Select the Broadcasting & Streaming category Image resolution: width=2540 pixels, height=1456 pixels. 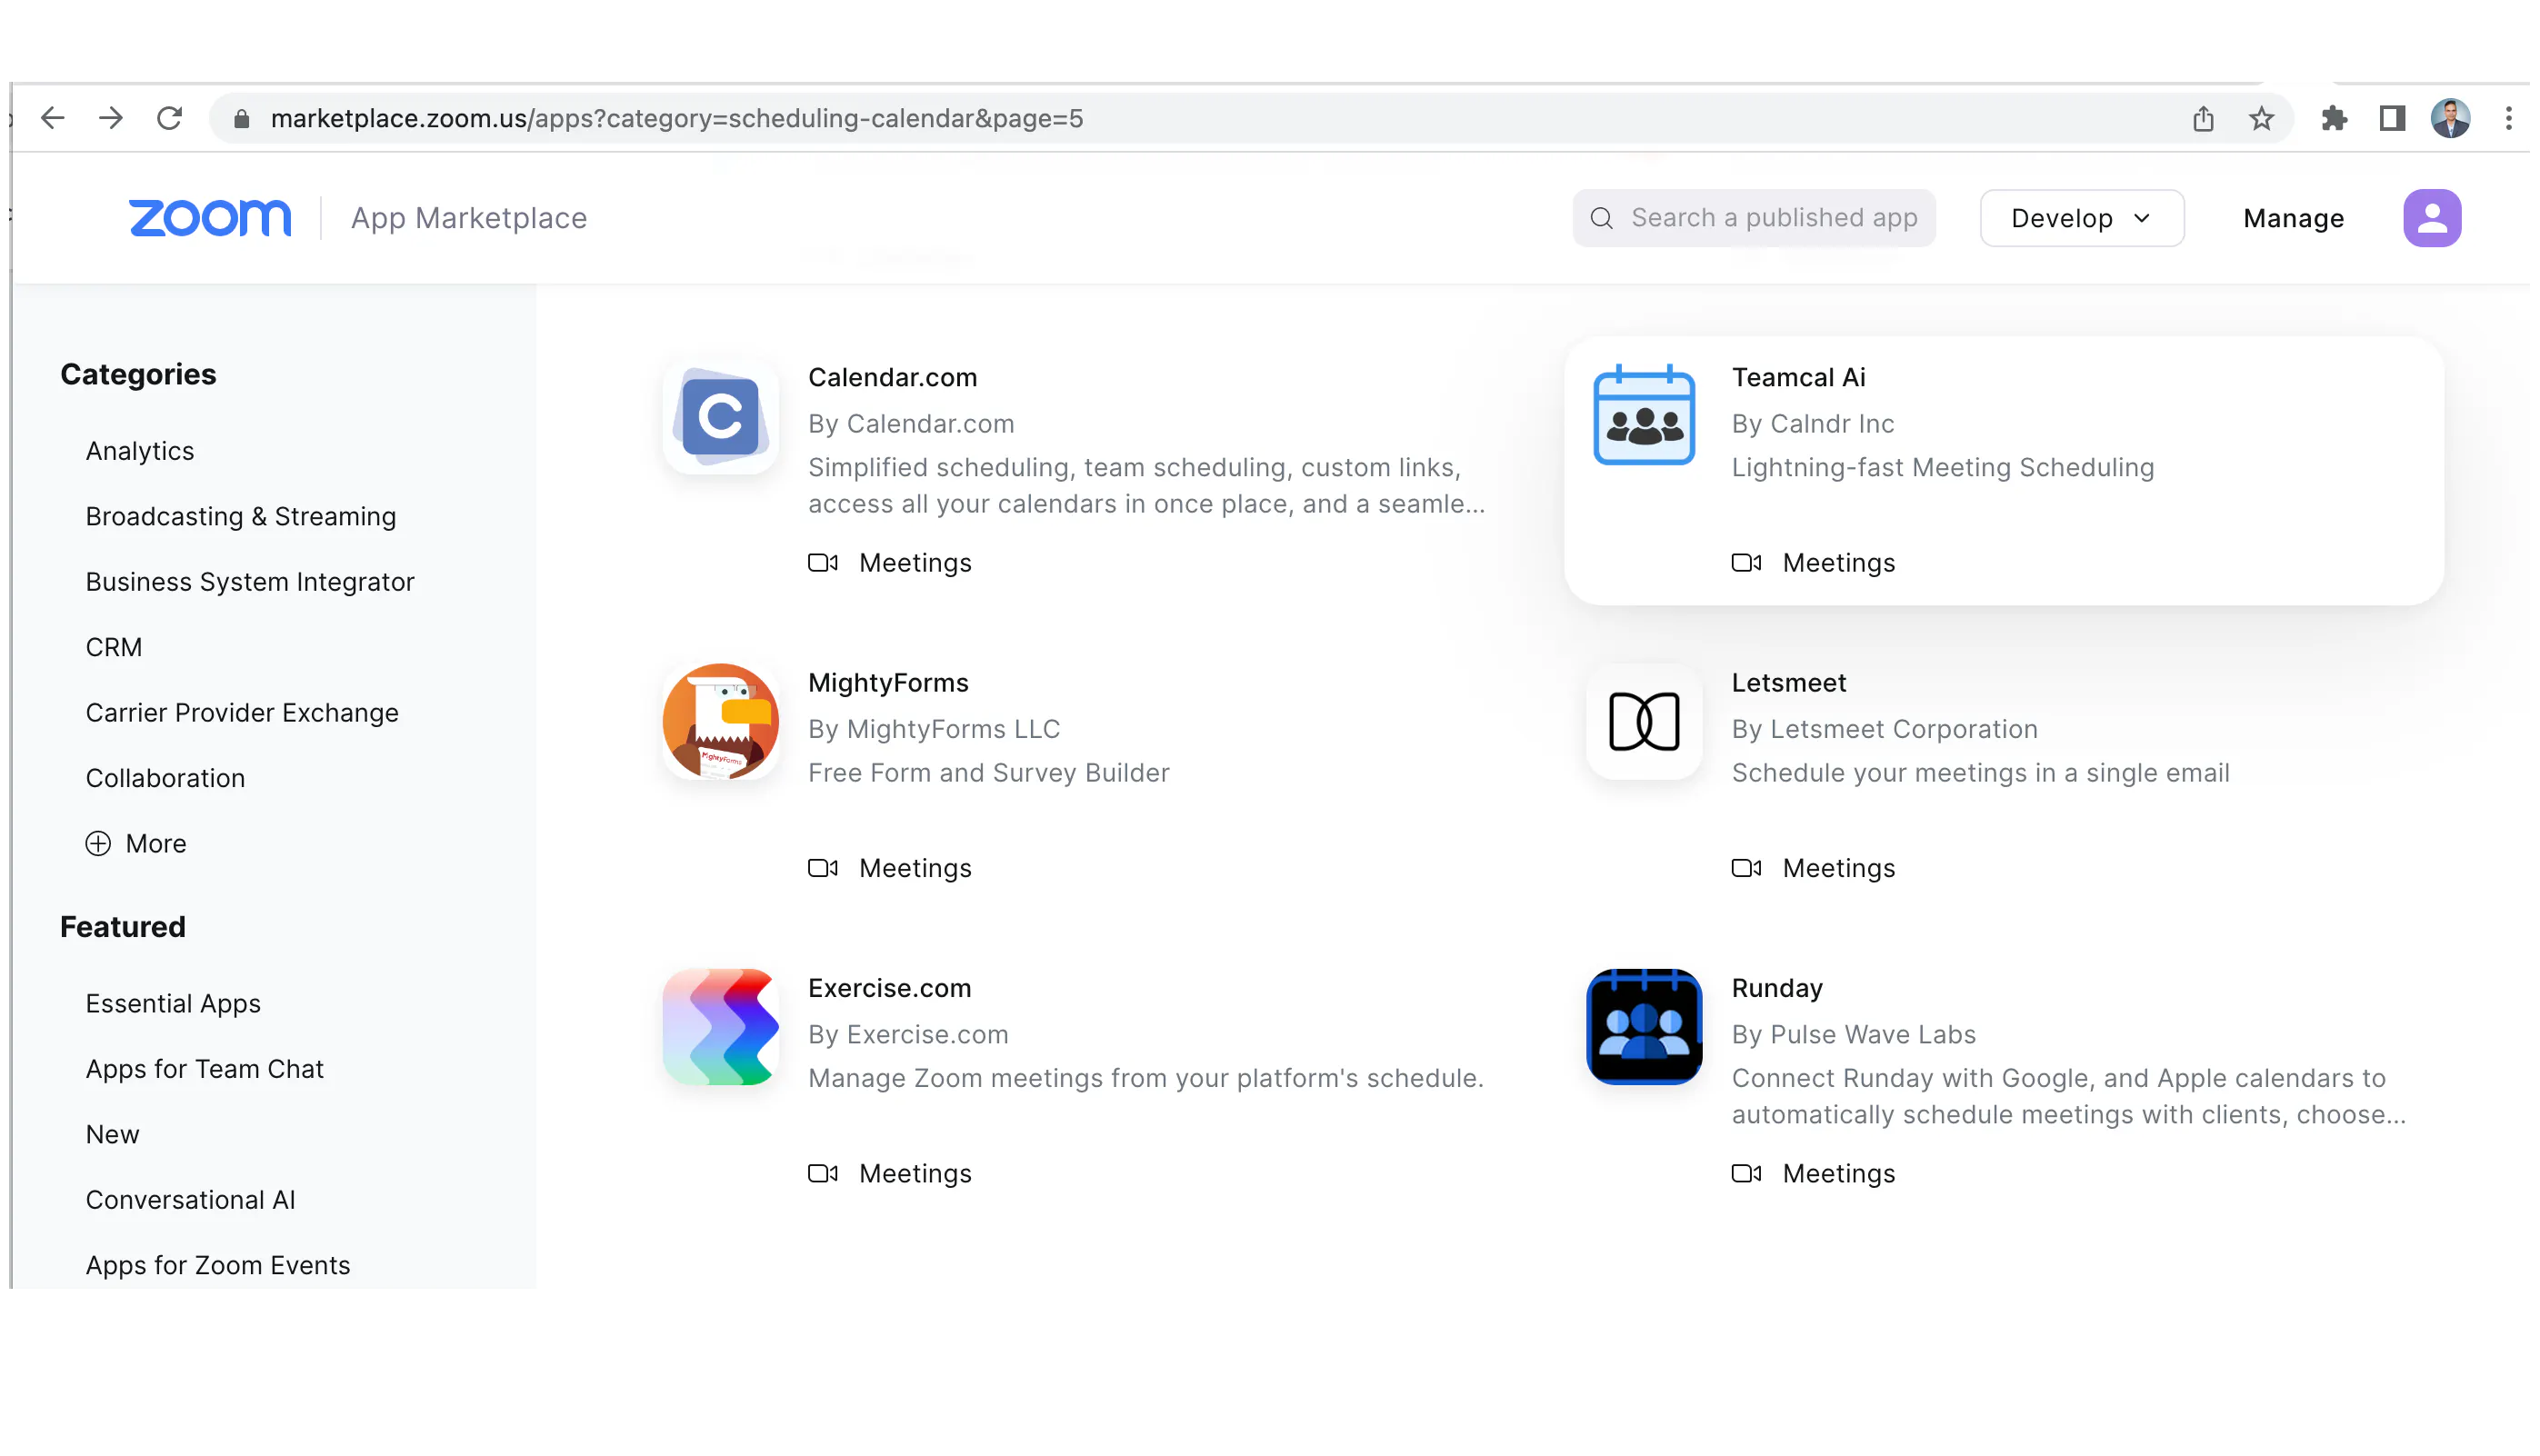[242, 518]
